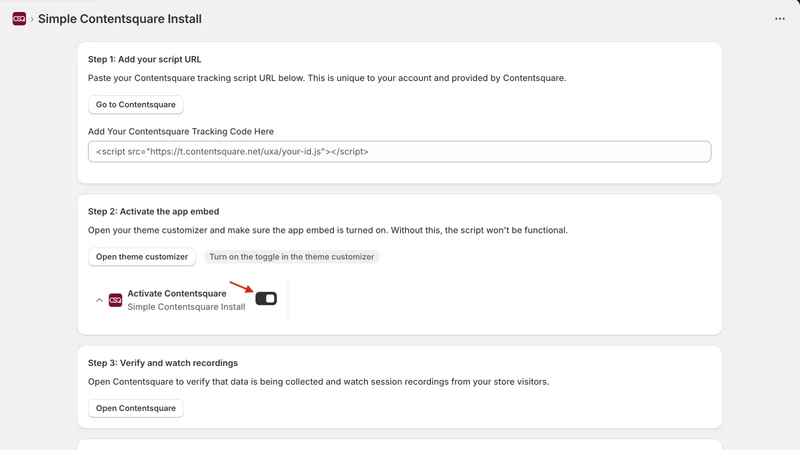
Task: Open the three-dot more options menu
Action: (780, 19)
